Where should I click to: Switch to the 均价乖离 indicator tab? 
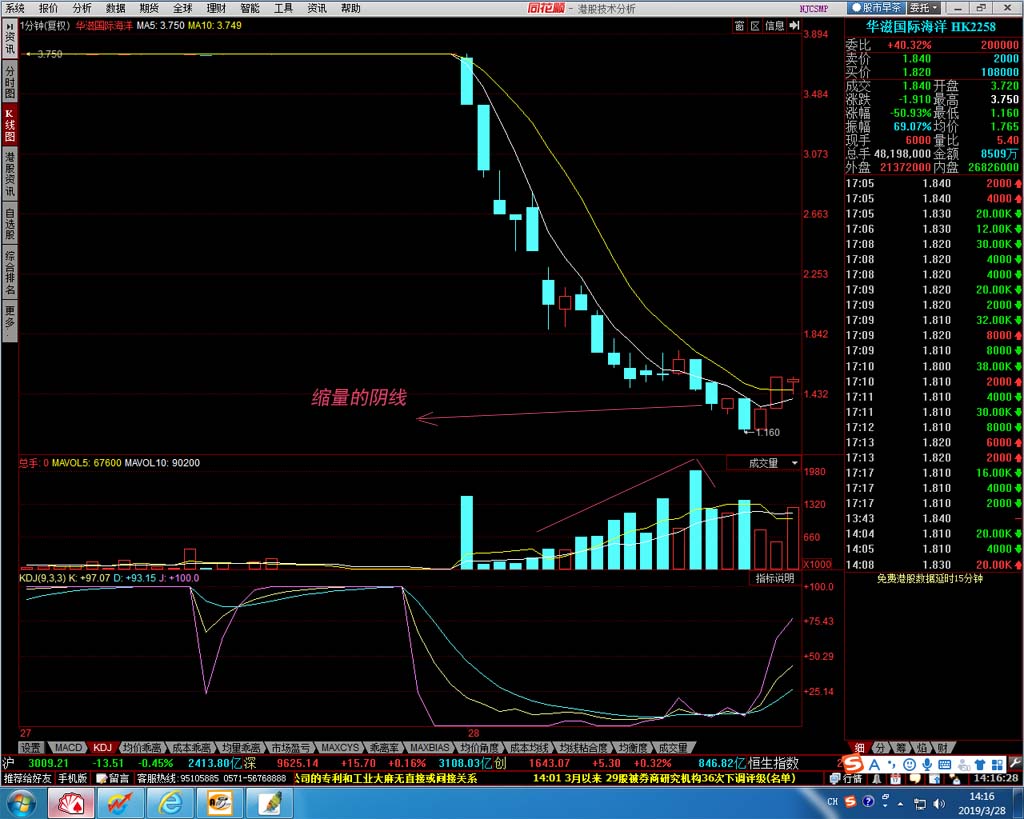[x=142, y=747]
